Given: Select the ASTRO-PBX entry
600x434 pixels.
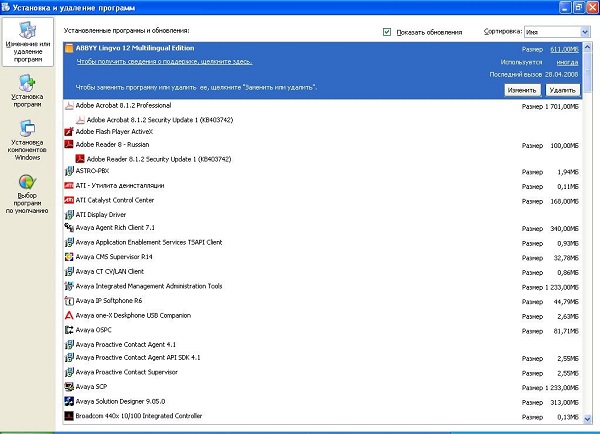Looking at the screenshot, I should 323,171.
